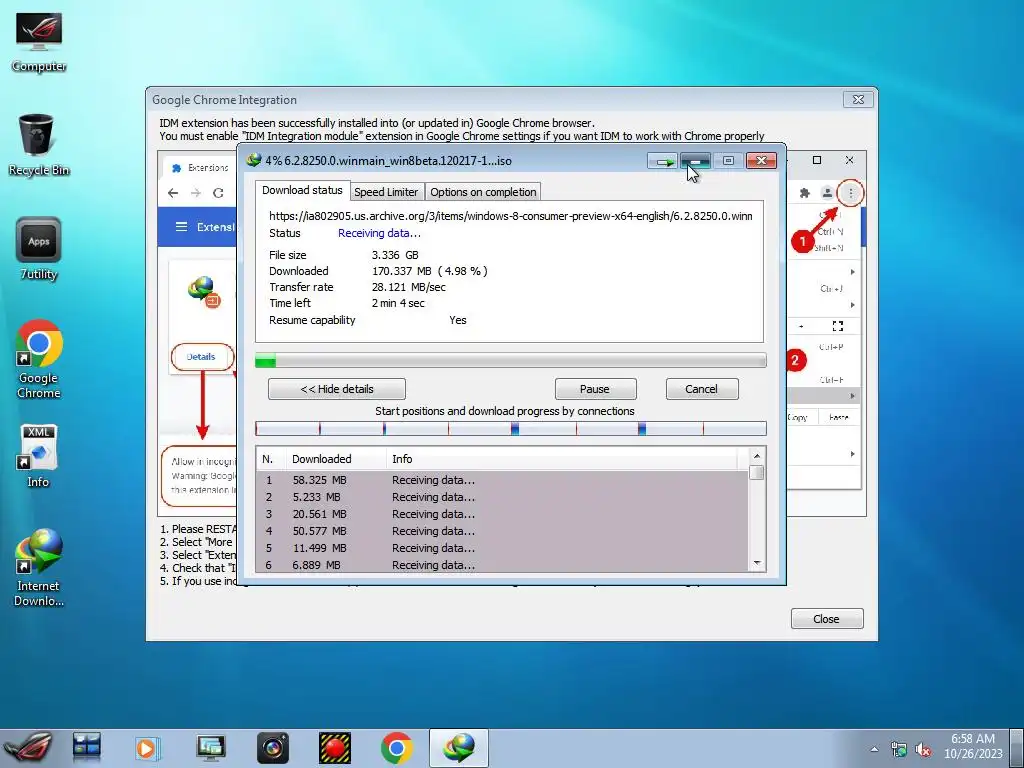Click the green download progress bar
Image resolution: width=1024 pixels, height=768 pixels.
coord(511,360)
